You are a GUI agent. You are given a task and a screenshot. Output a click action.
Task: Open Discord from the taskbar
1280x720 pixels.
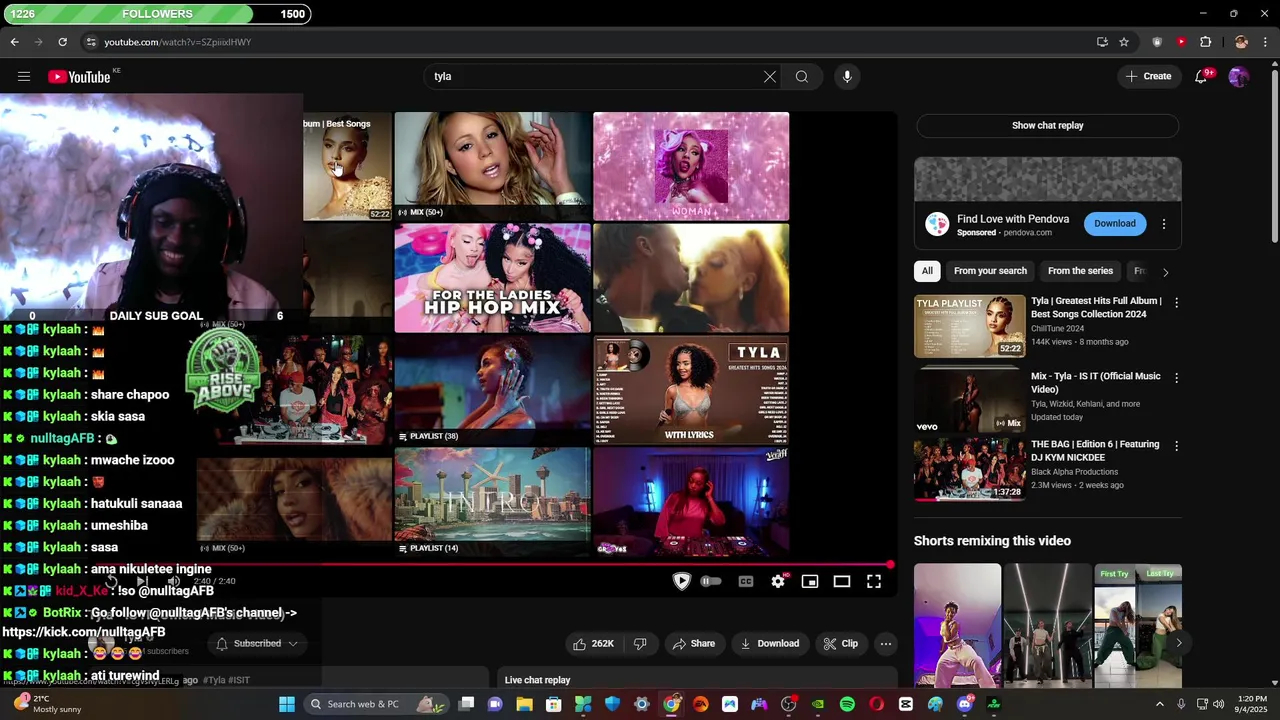click(x=964, y=704)
